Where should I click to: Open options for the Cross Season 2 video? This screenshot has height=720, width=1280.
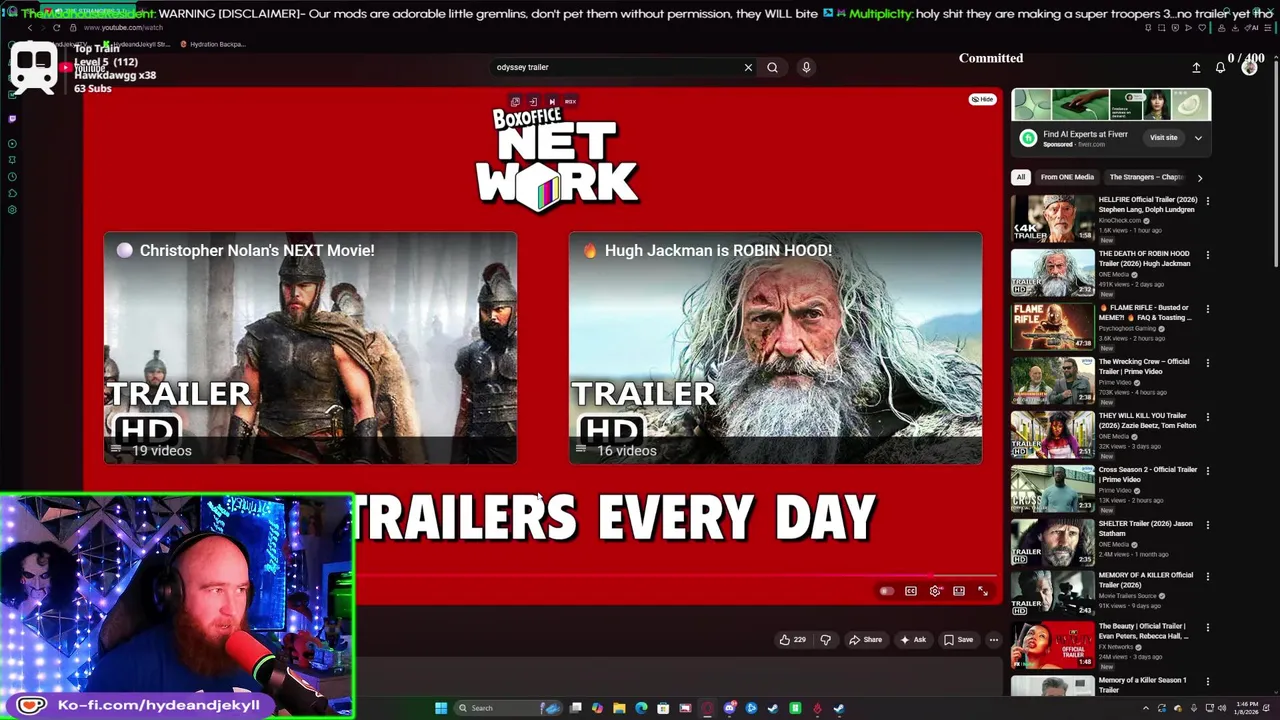(1207, 471)
